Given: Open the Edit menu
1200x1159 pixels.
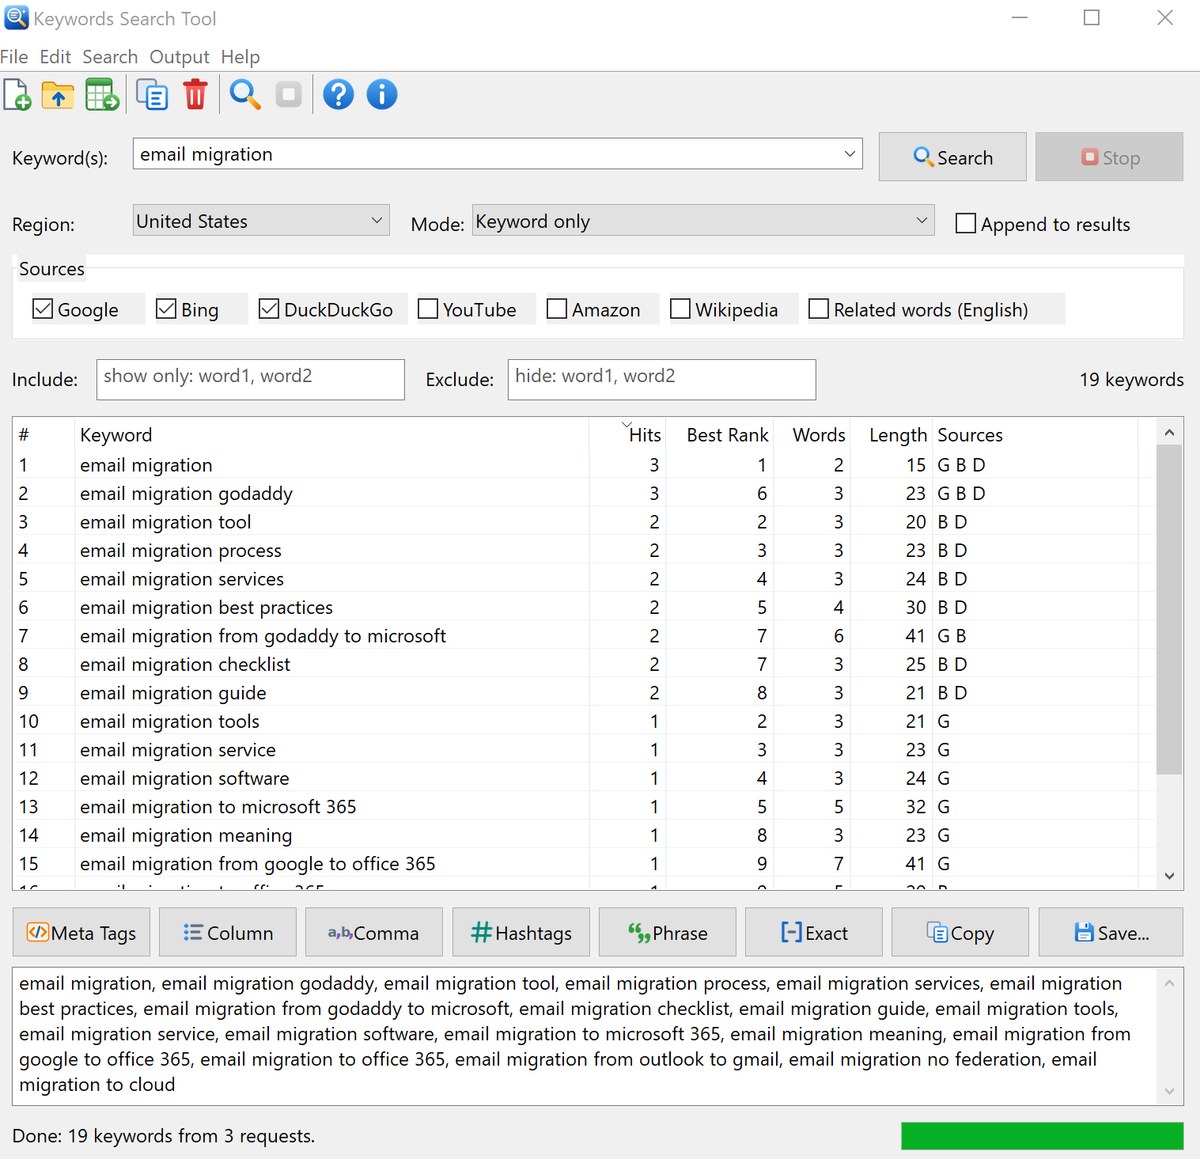Looking at the screenshot, I should coord(55,57).
